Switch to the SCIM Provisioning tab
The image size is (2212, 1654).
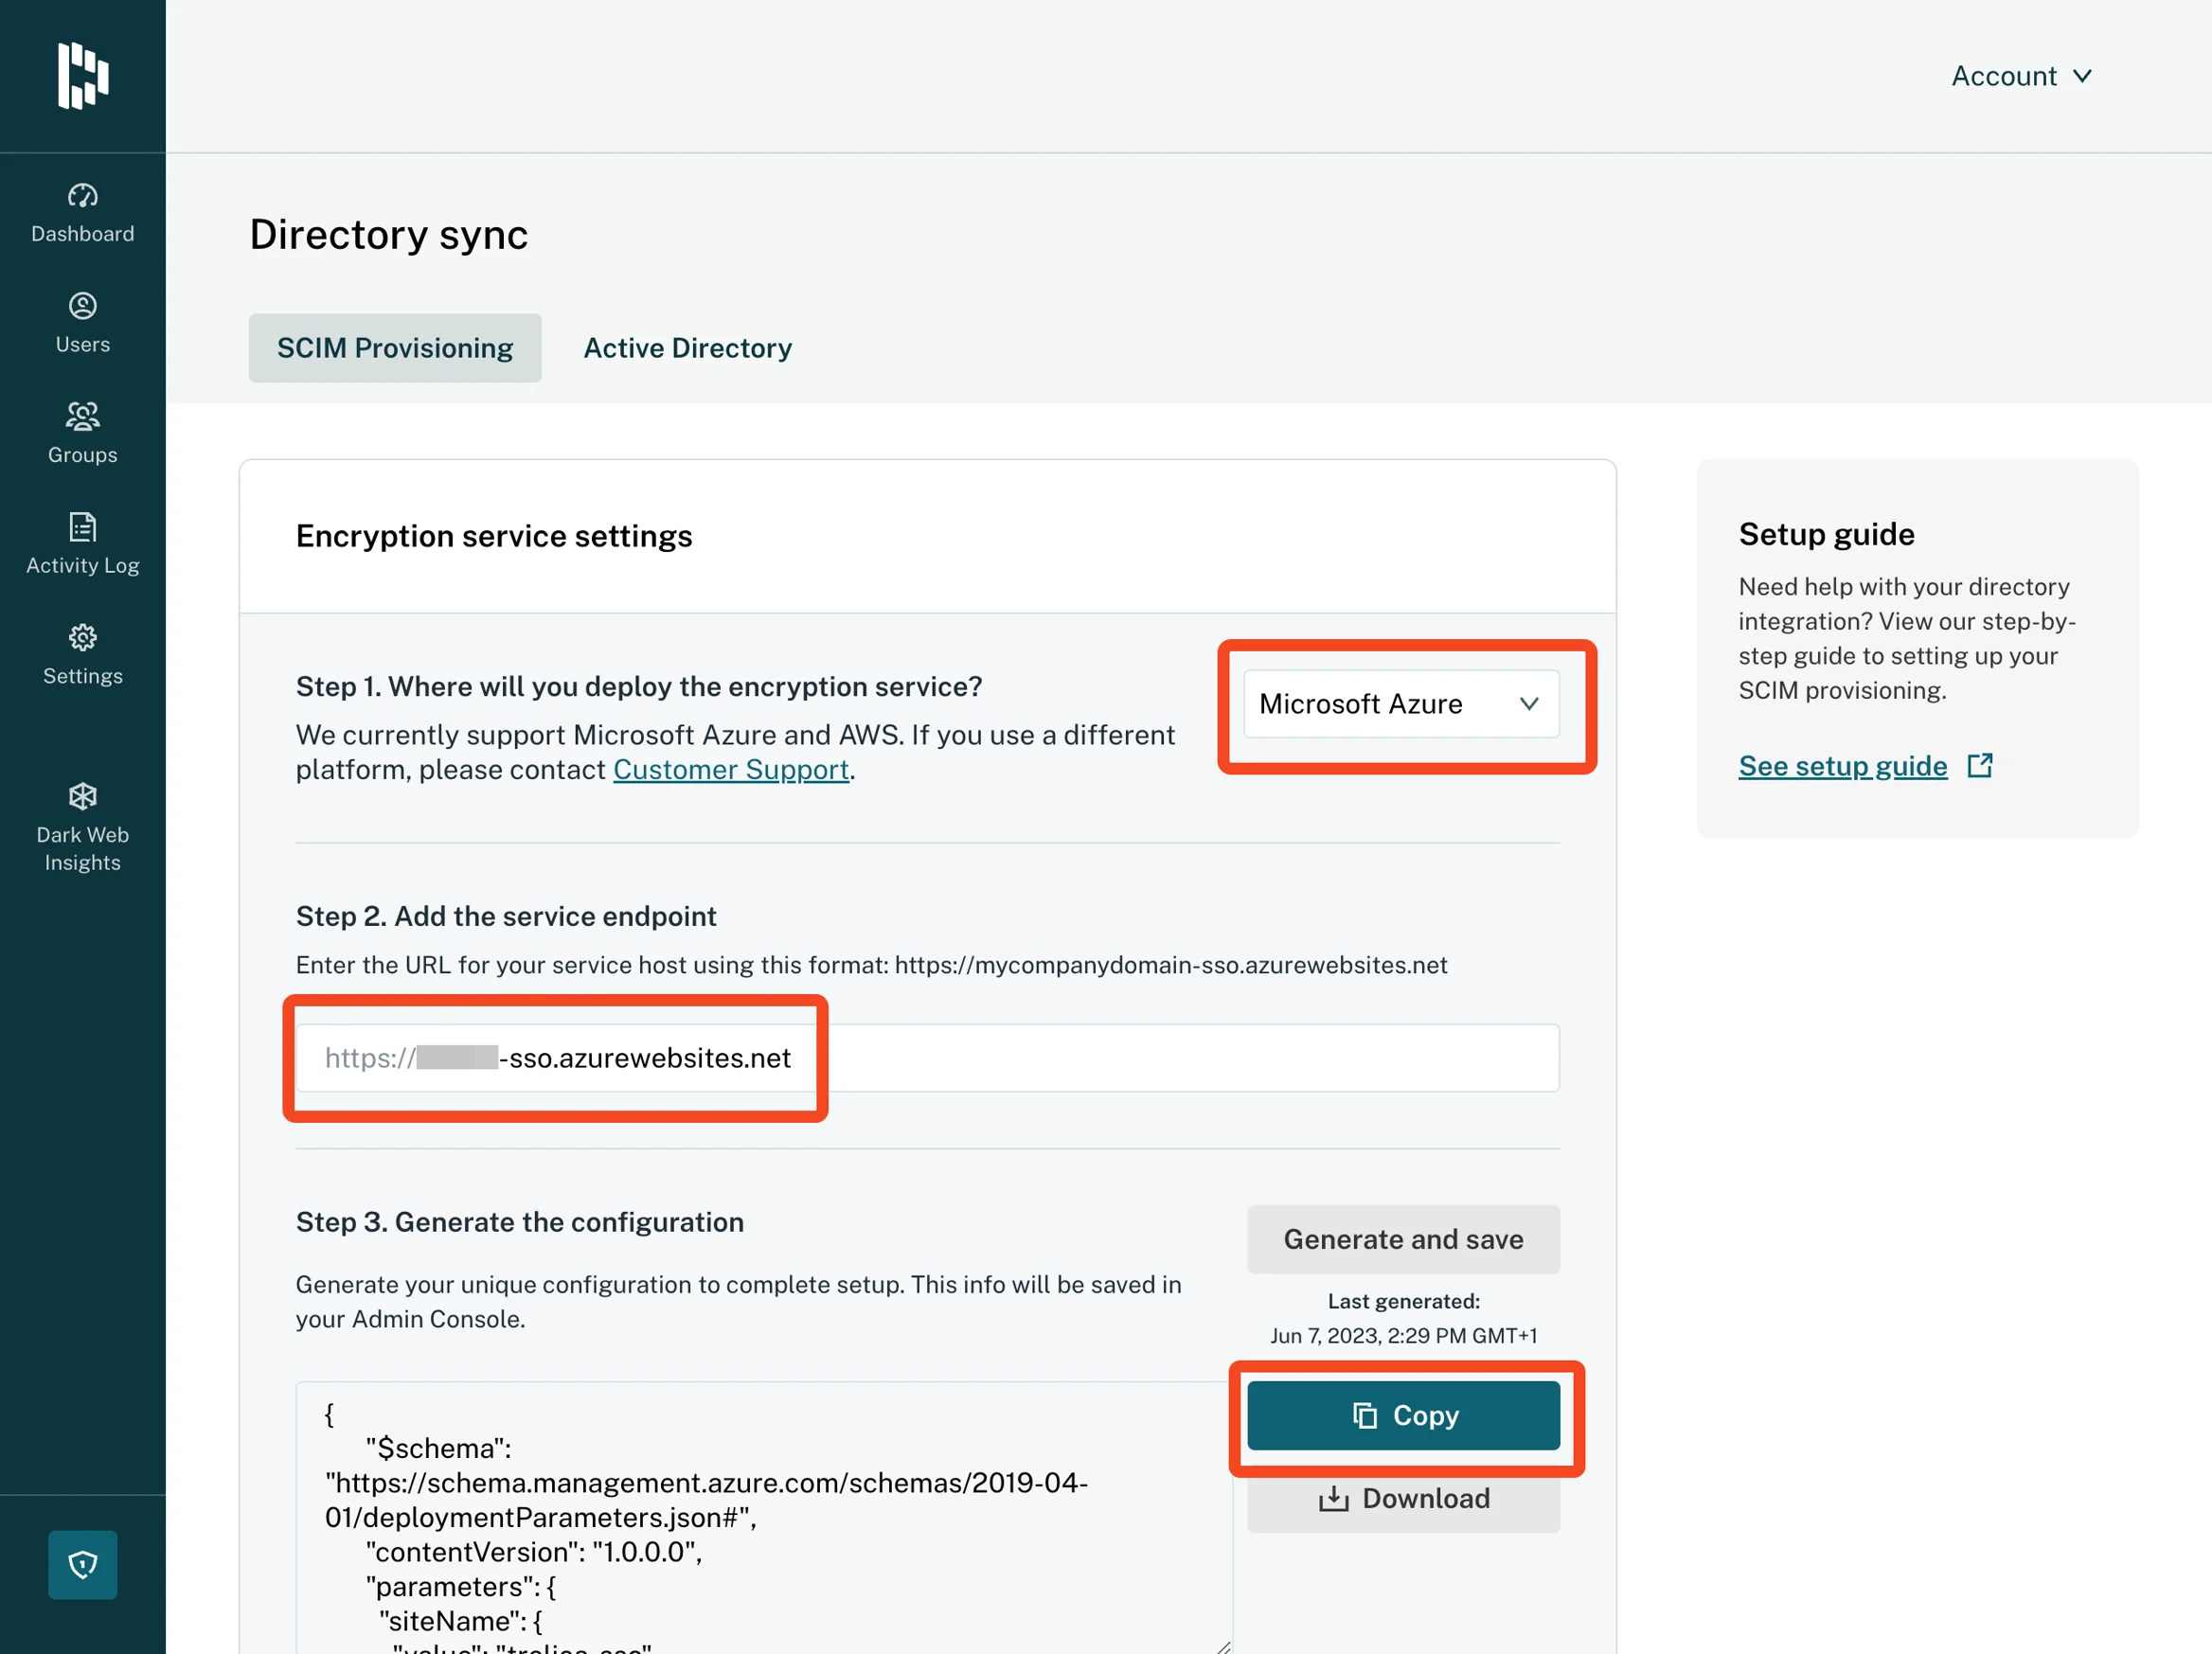click(x=395, y=348)
